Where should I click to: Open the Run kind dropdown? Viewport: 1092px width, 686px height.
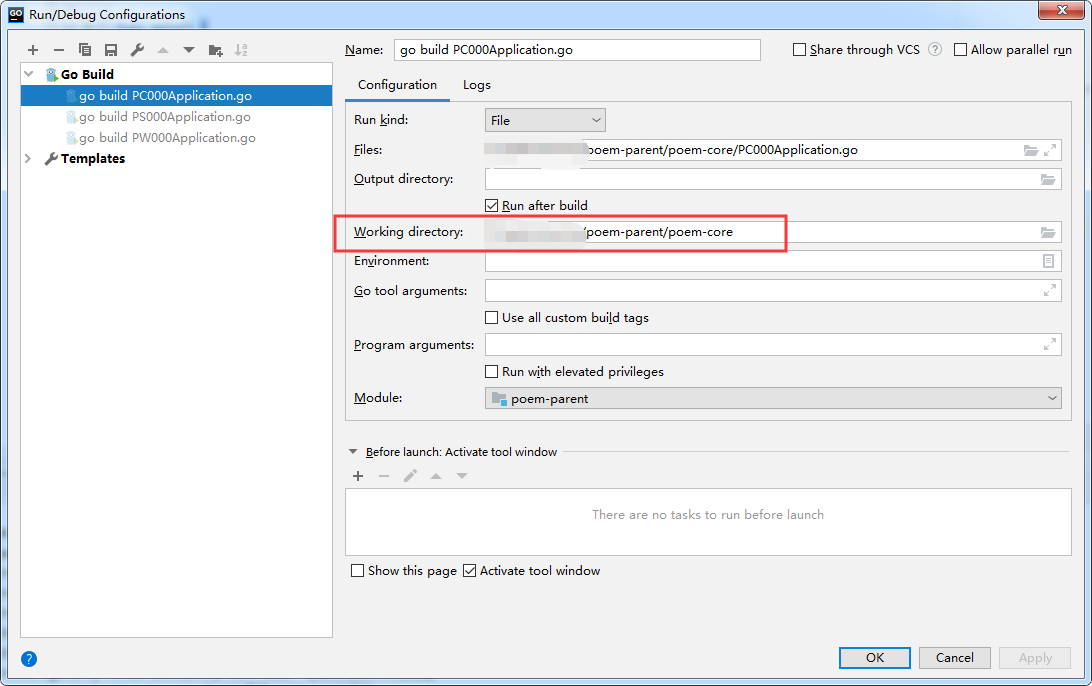pyautogui.click(x=545, y=120)
